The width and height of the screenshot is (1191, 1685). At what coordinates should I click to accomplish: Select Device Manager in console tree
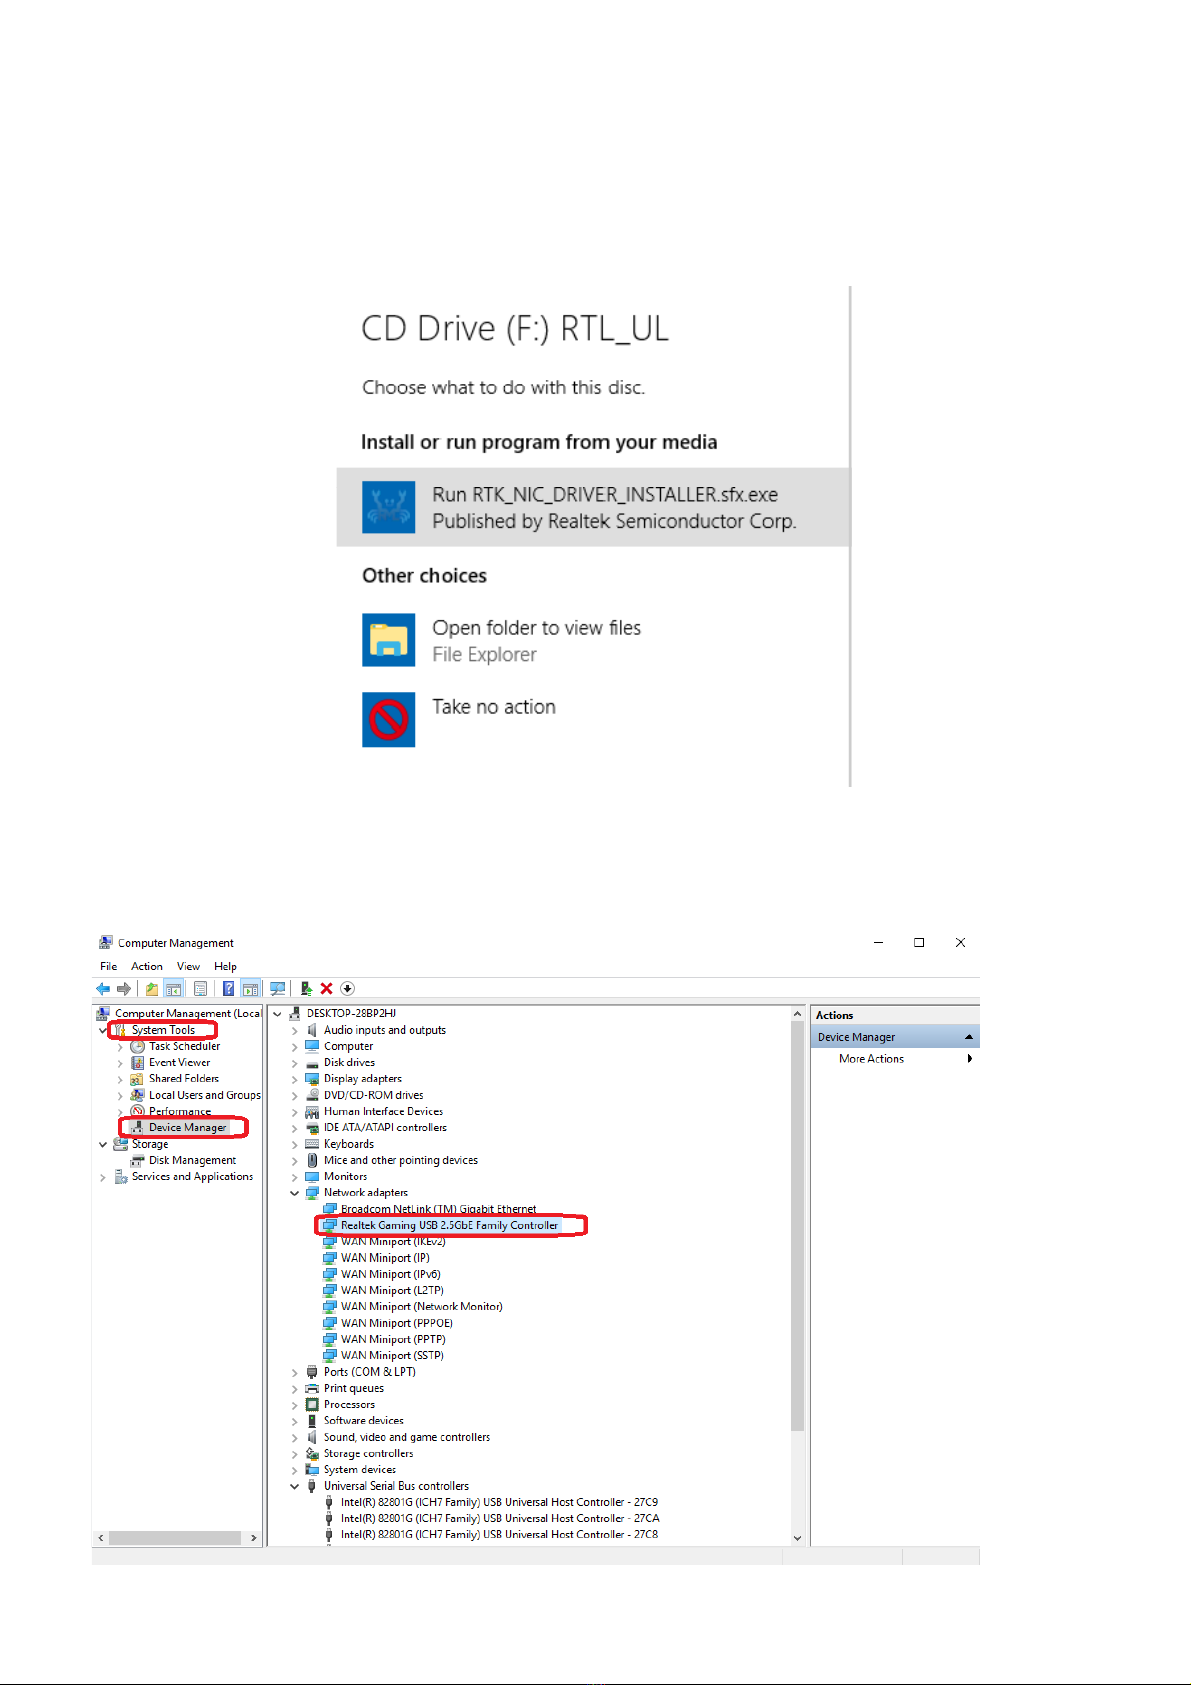(187, 1127)
